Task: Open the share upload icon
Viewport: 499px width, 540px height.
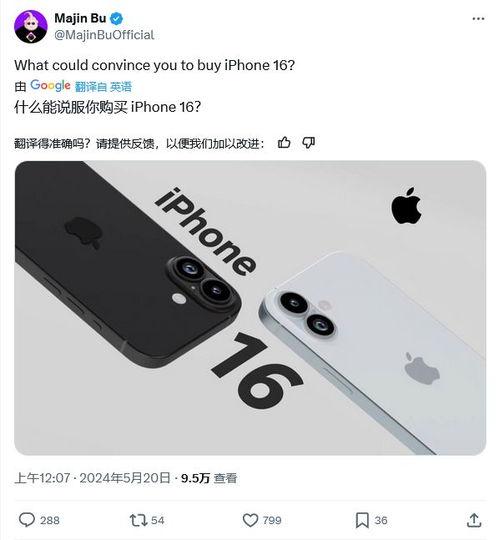Action: click(474, 520)
